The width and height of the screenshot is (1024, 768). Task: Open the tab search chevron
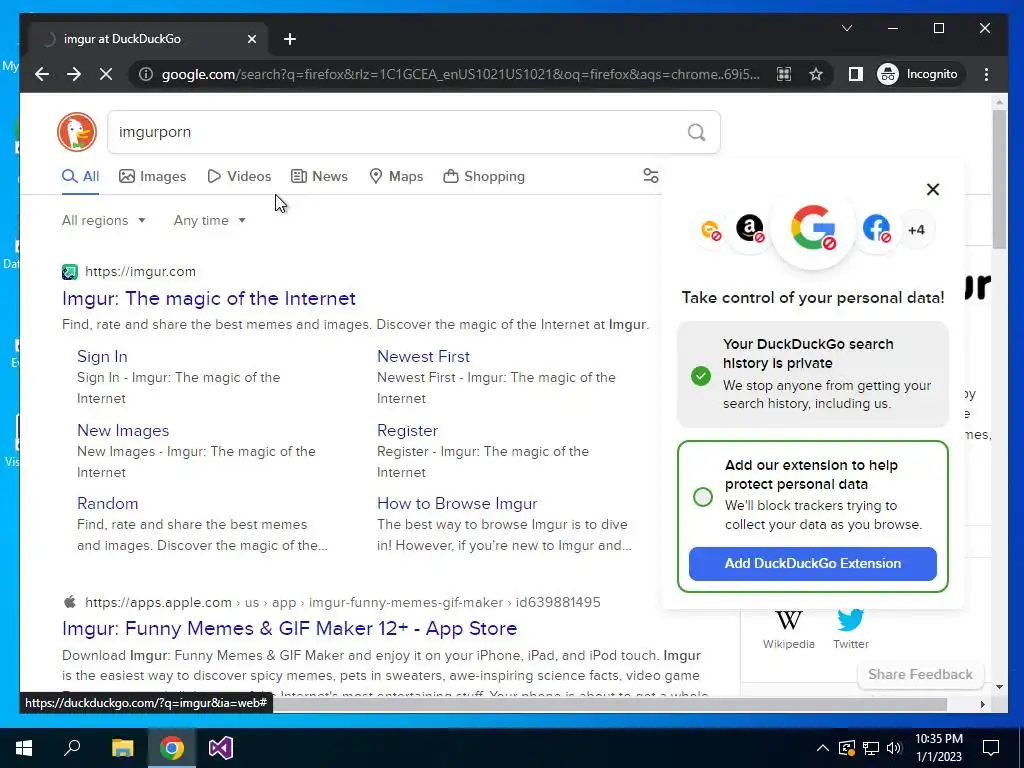coord(847,28)
